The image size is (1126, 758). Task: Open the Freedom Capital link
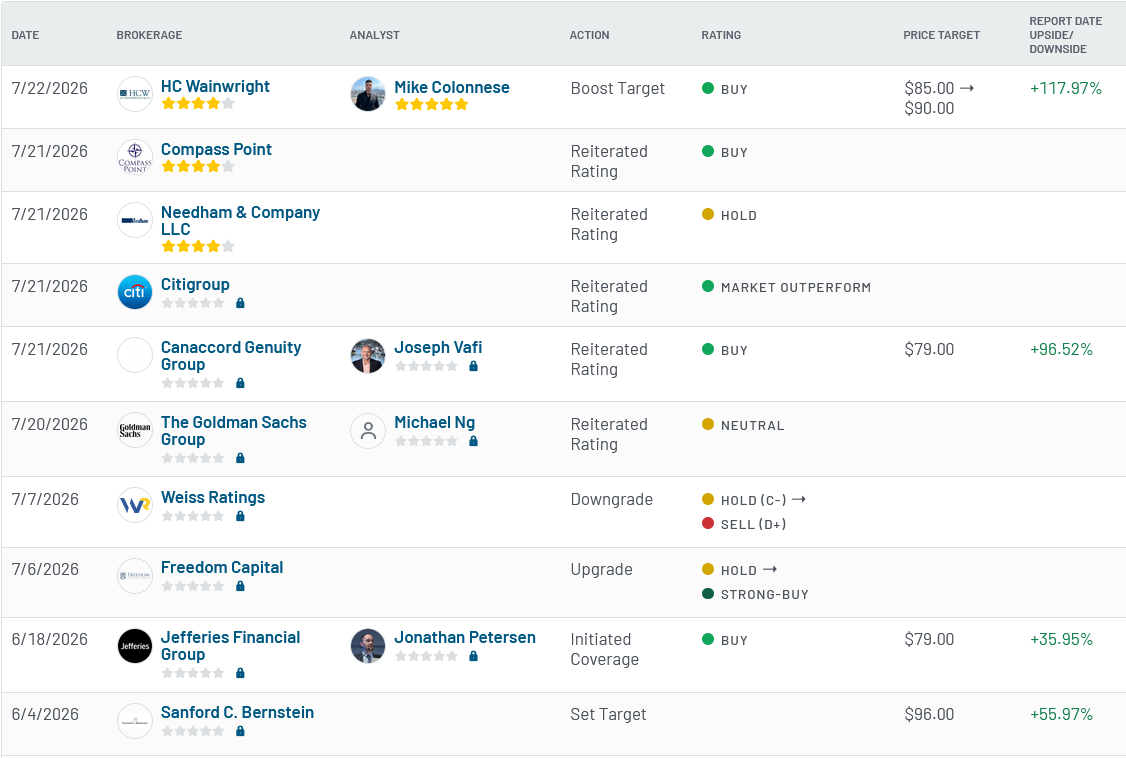222,567
